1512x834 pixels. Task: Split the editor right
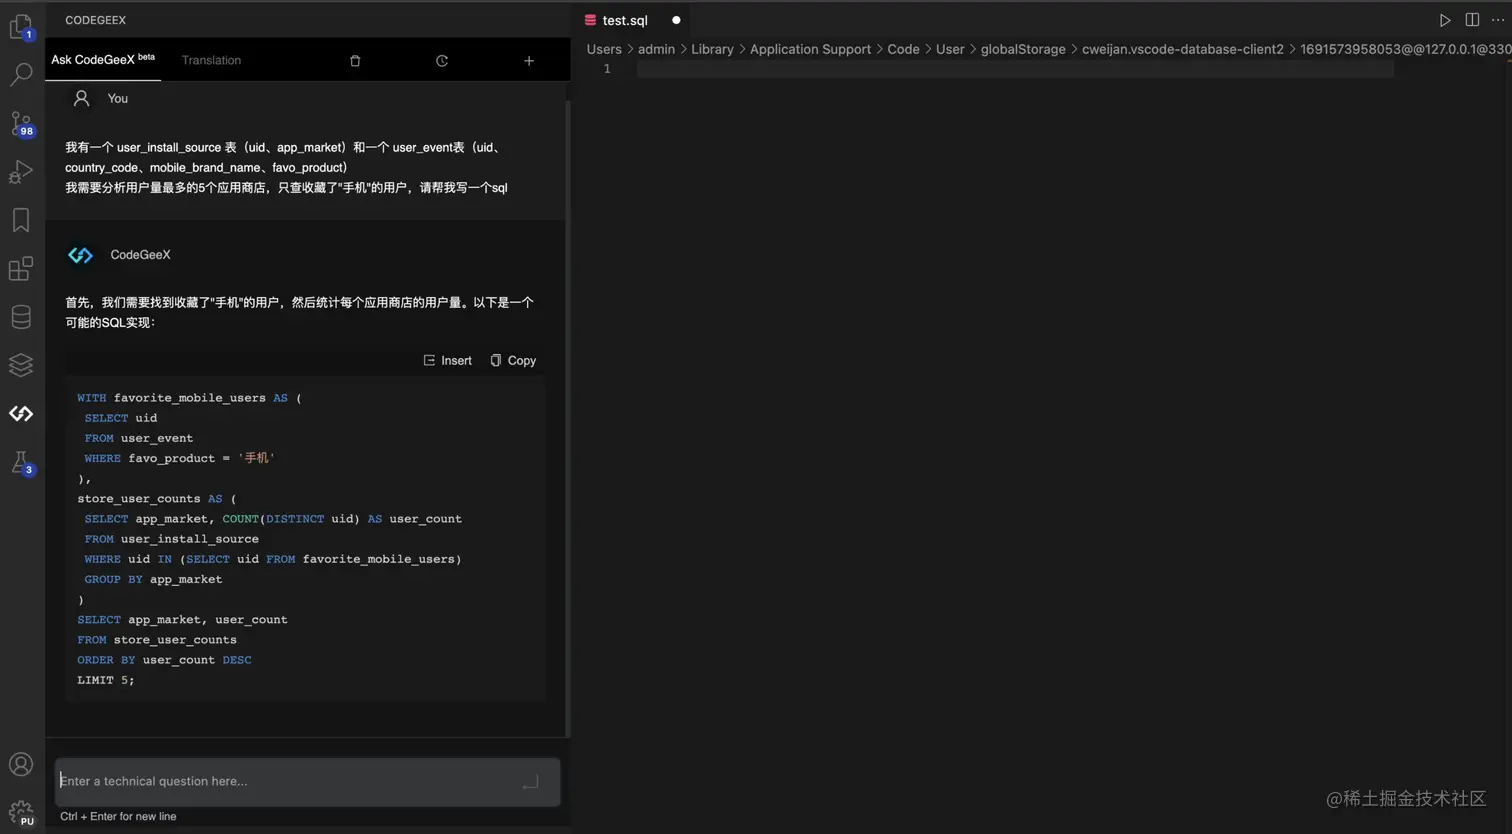(1472, 20)
